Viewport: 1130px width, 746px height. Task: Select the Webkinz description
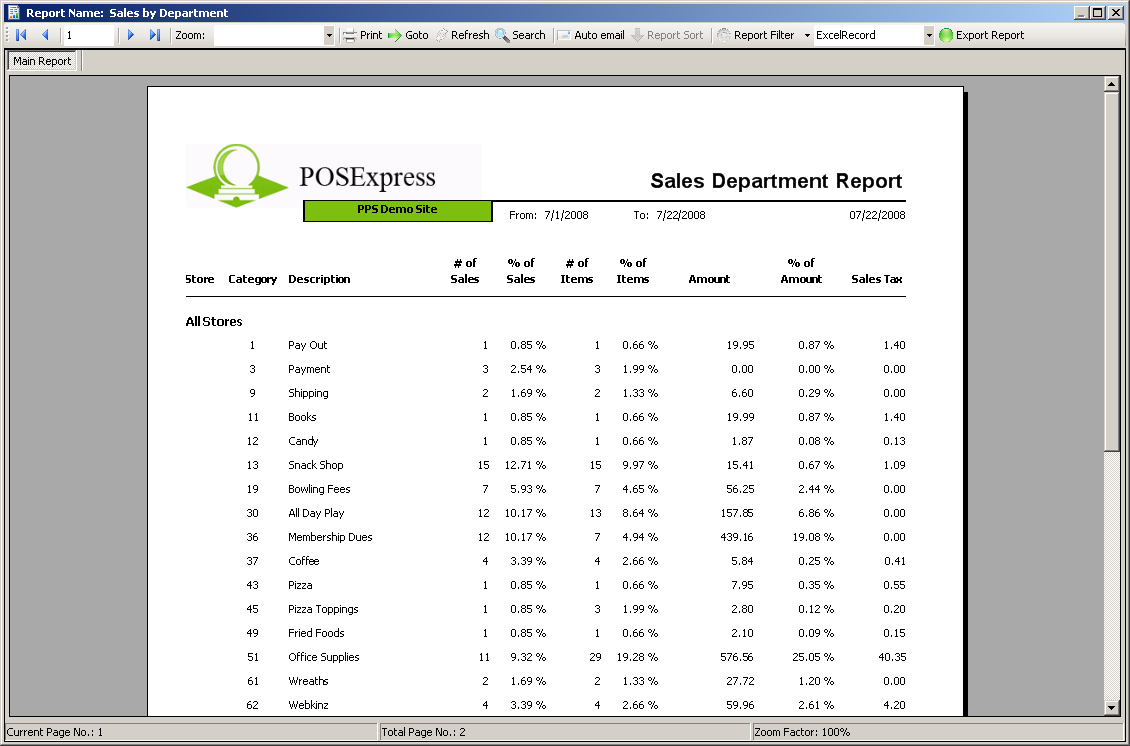click(x=308, y=705)
